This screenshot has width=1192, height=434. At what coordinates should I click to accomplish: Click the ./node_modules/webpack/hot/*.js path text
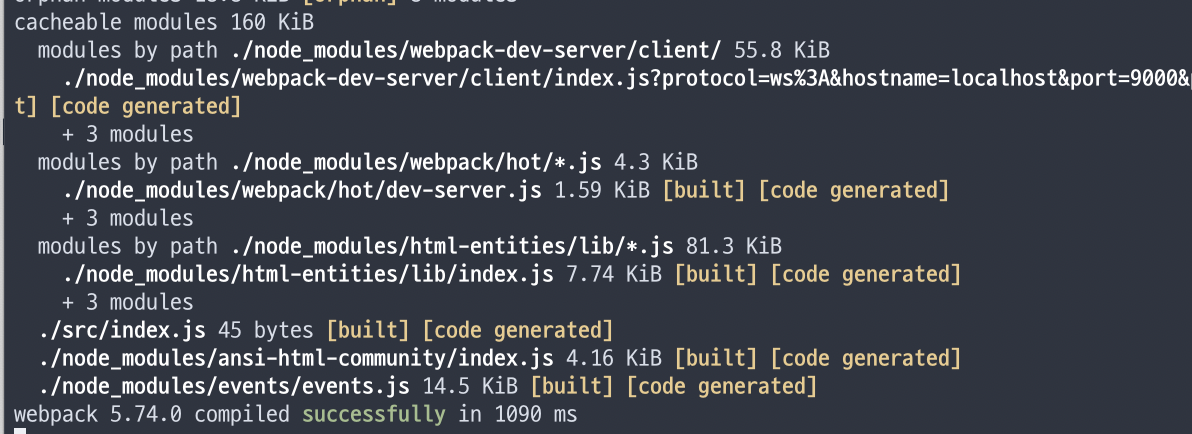coord(416,163)
